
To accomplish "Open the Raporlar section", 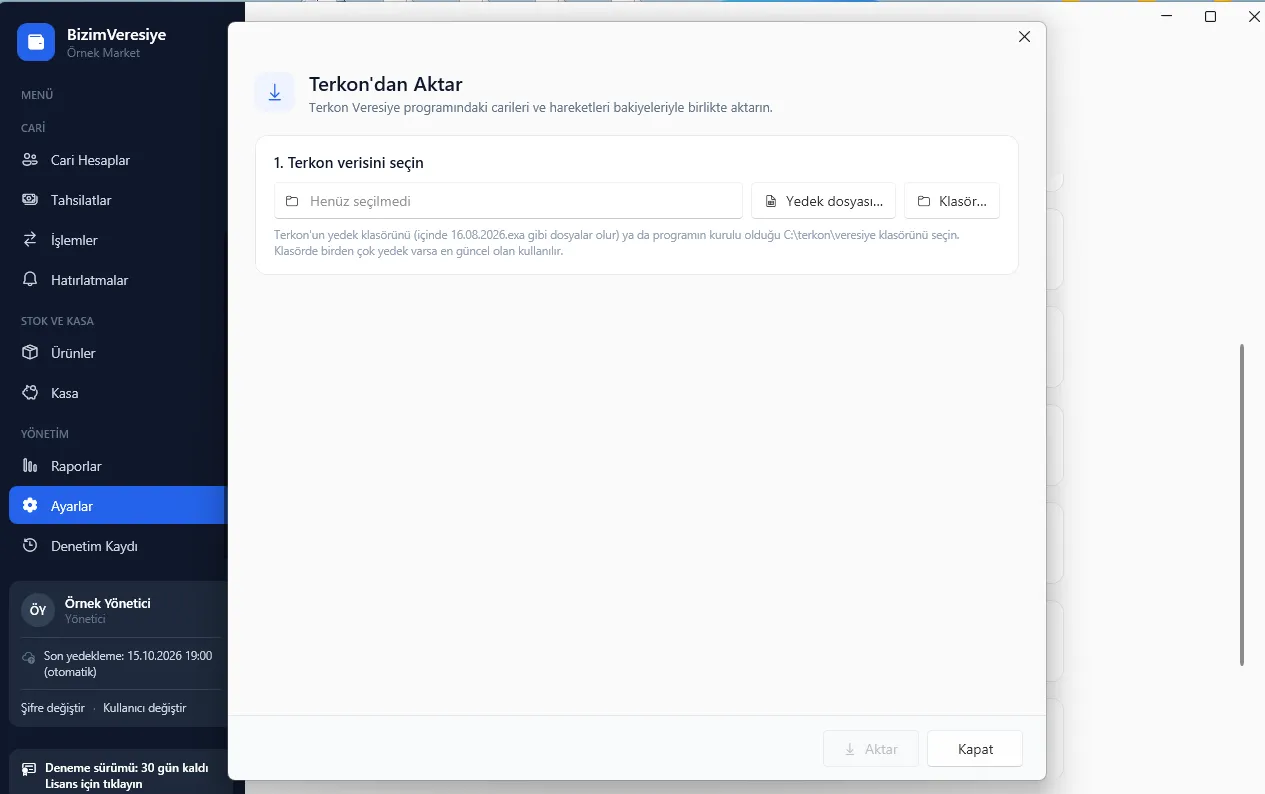I will pyautogui.click(x=117, y=466).
